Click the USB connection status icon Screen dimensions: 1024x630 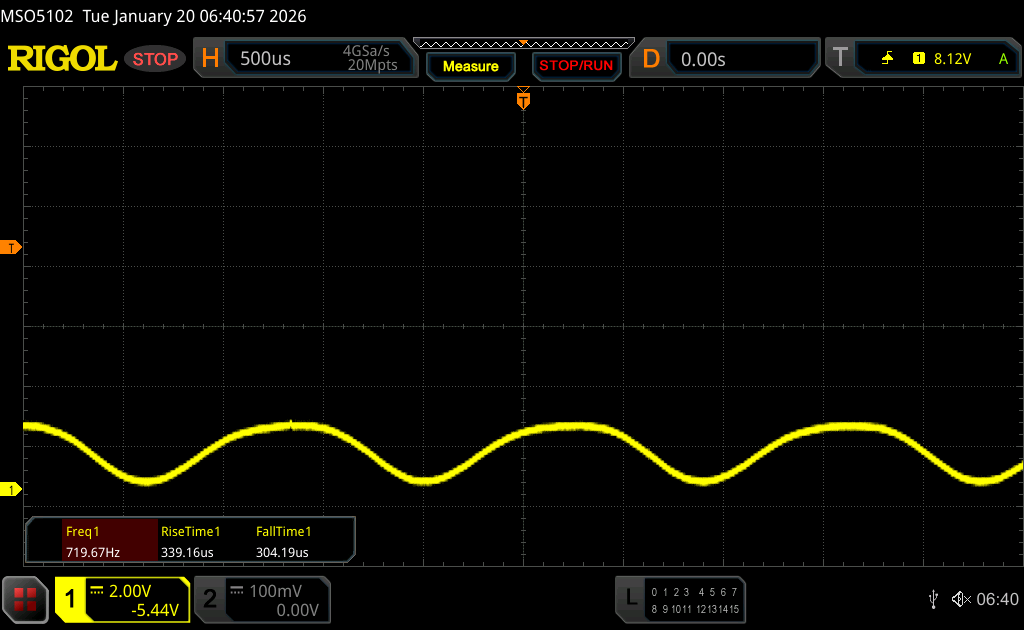pos(933,599)
